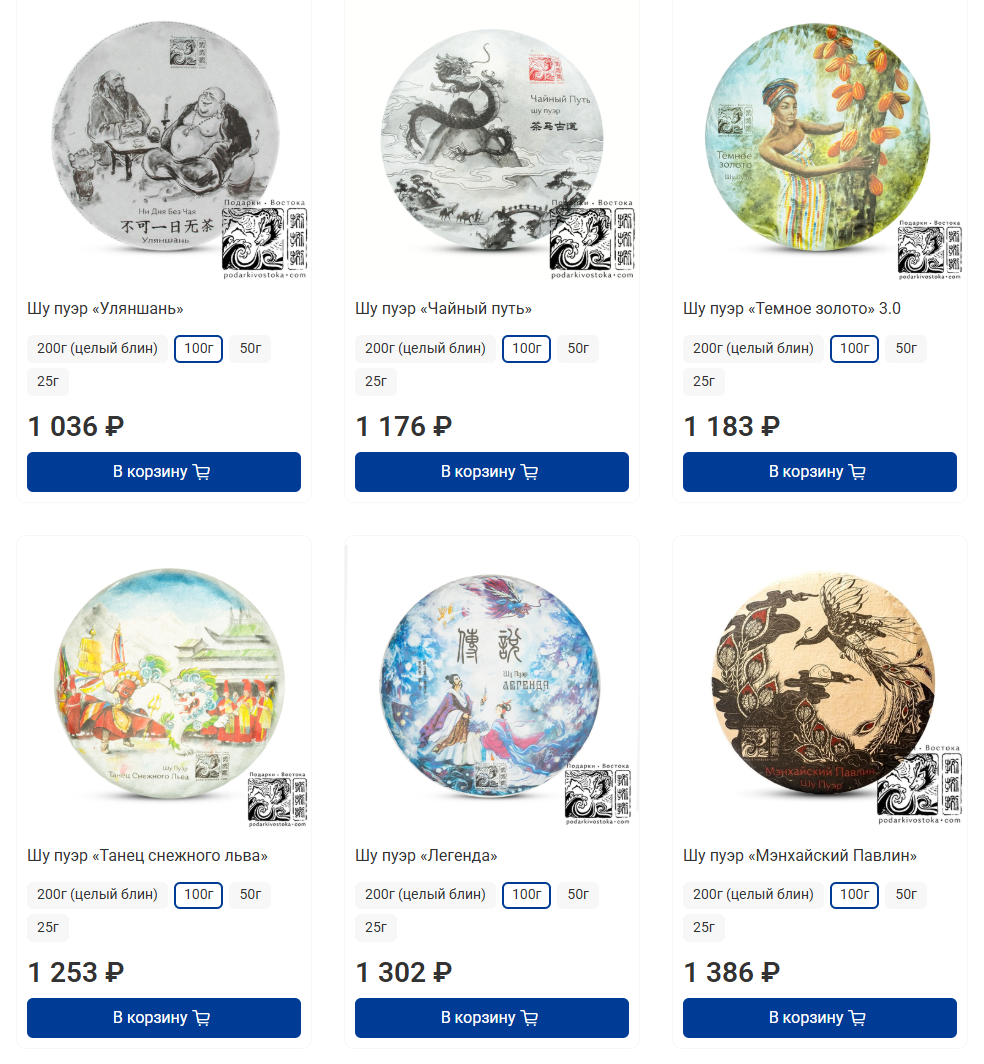The width and height of the screenshot is (984, 1064).
Task: Choose 200г whole cake for «Легенда»
Action: [425, 894]
